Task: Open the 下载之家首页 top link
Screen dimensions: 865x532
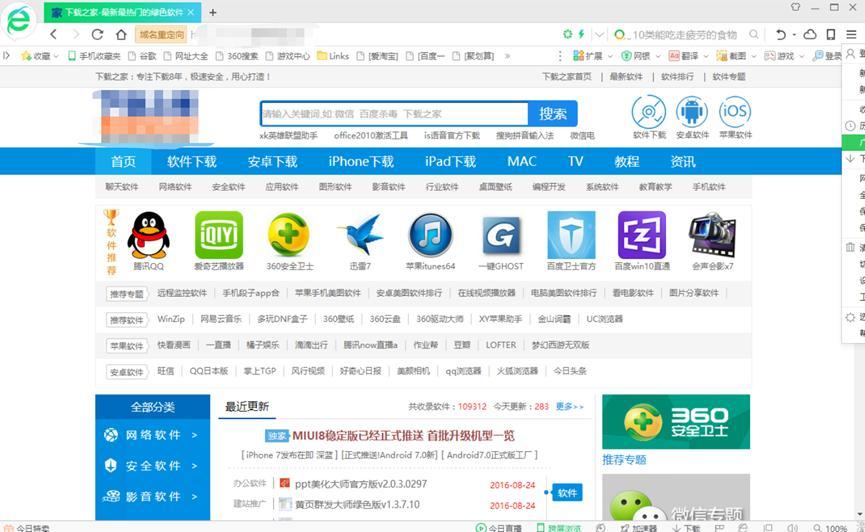Action: pos(567,77)
